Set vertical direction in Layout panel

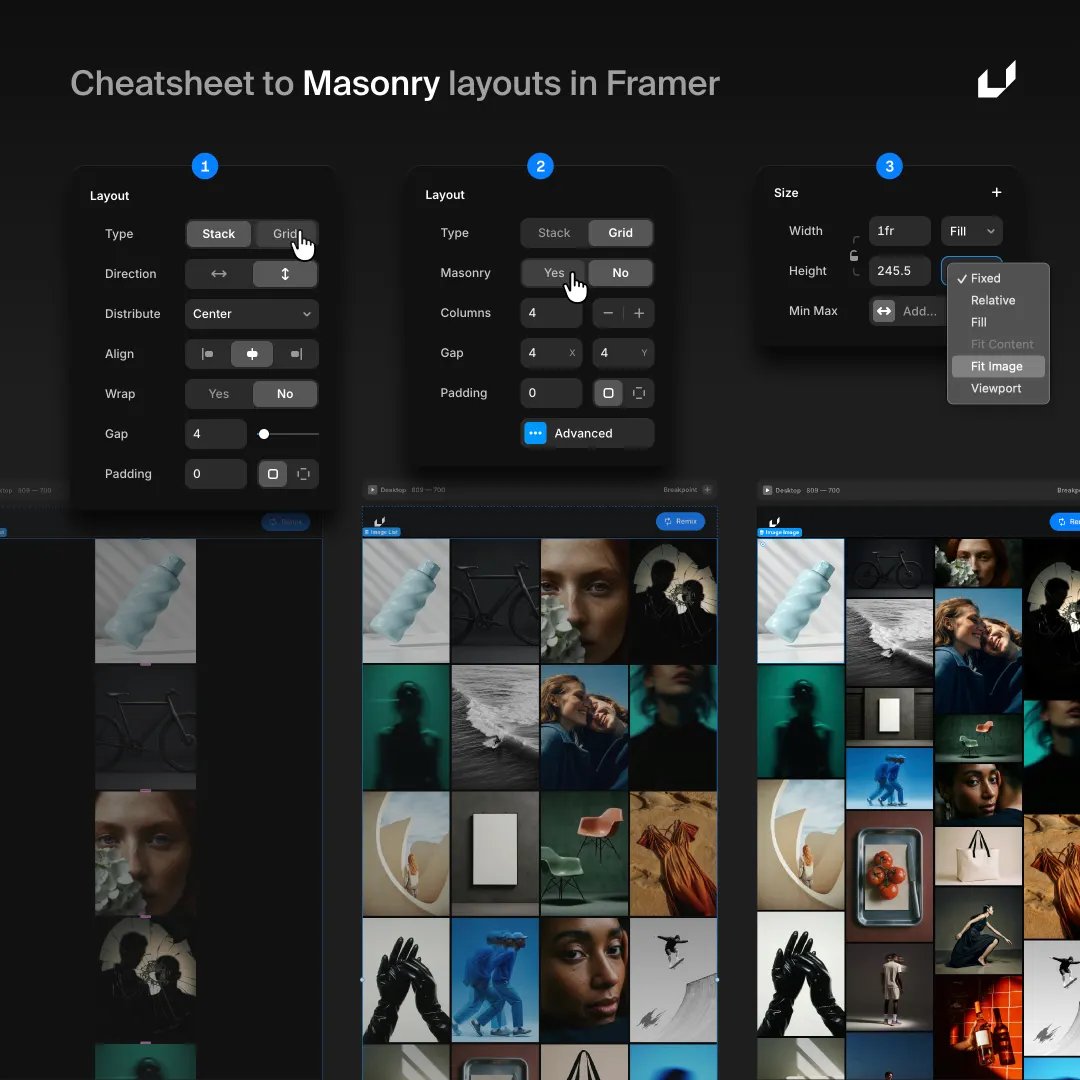pos(285,273)
